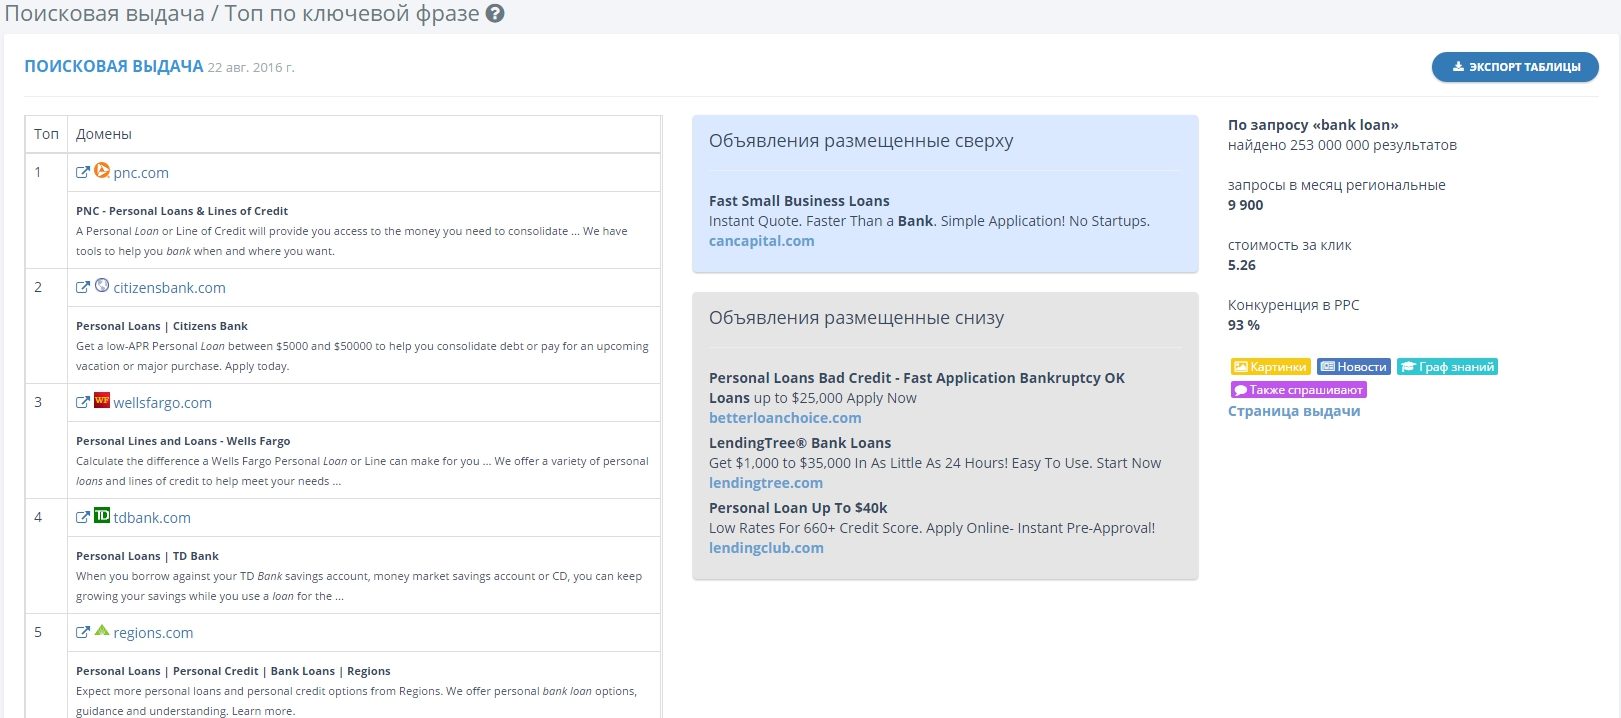1621x718 pixels.
Task: Open the citizensbank.com domain link
Action: click(169, 288)
